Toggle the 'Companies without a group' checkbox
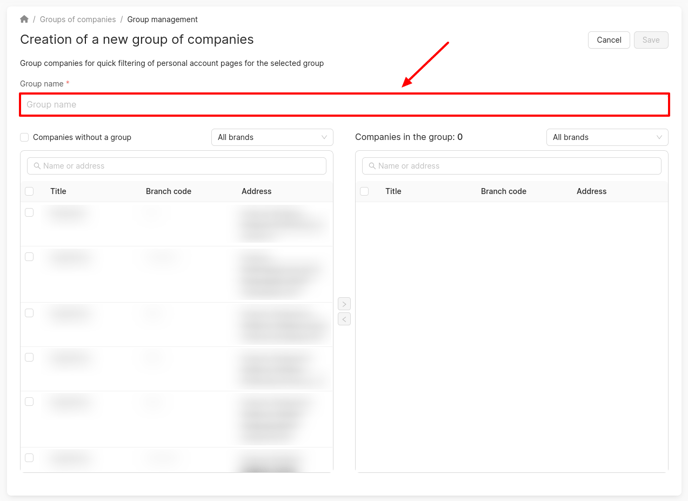This screenshot has height=501, width=688. (25, 138)
